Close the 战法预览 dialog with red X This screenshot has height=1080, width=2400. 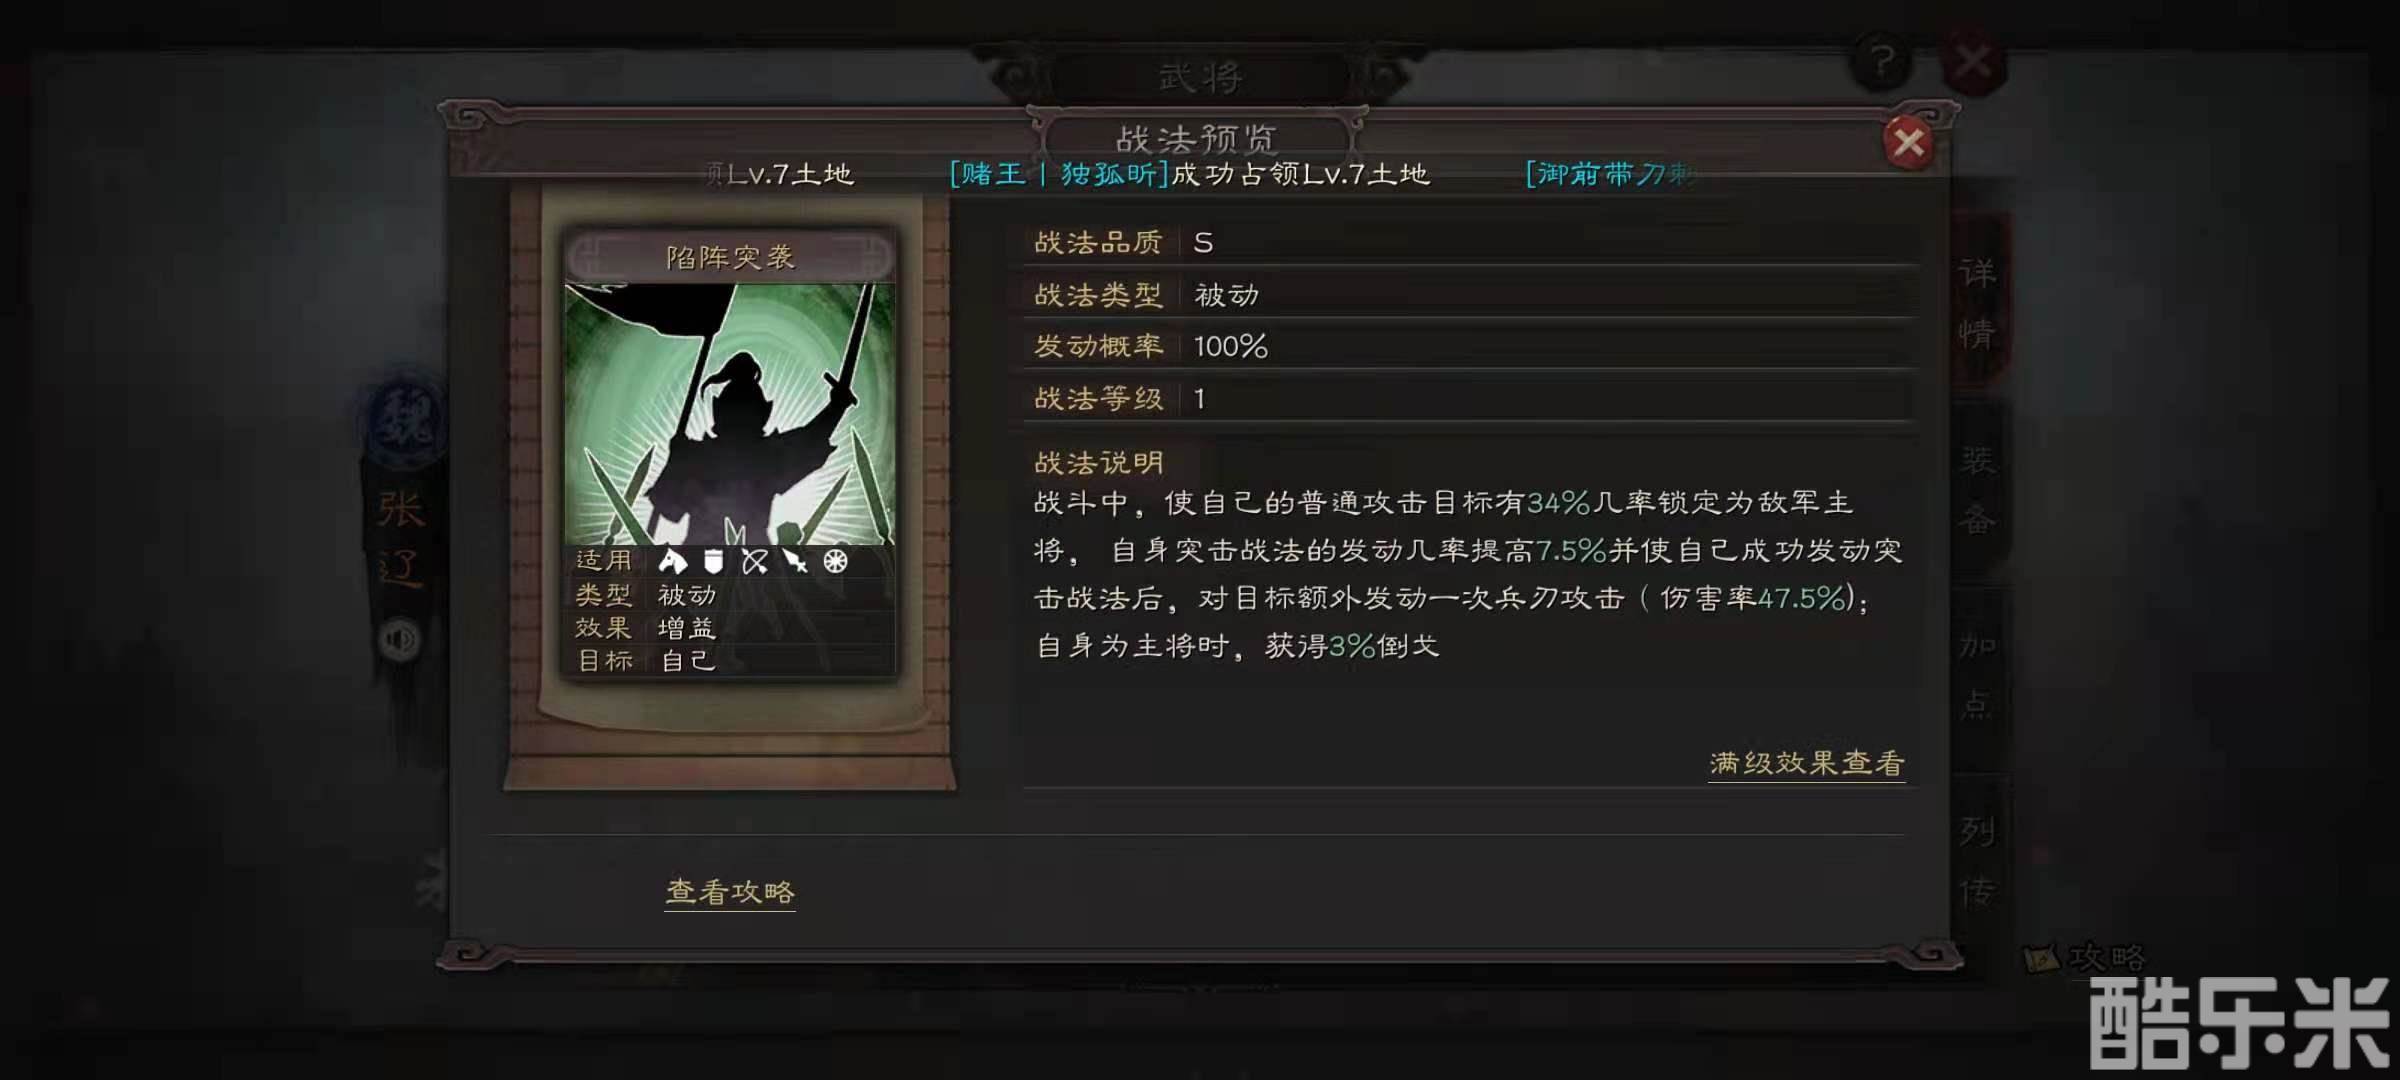coord(1908,143)
